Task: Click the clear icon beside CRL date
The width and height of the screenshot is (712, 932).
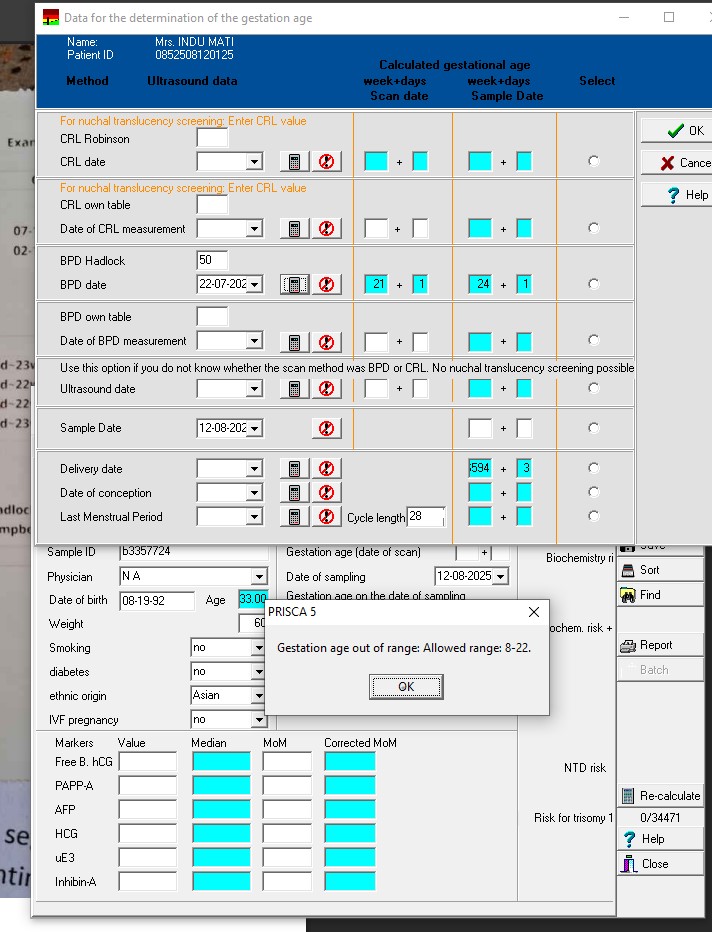Action: [x=326, y=162]
